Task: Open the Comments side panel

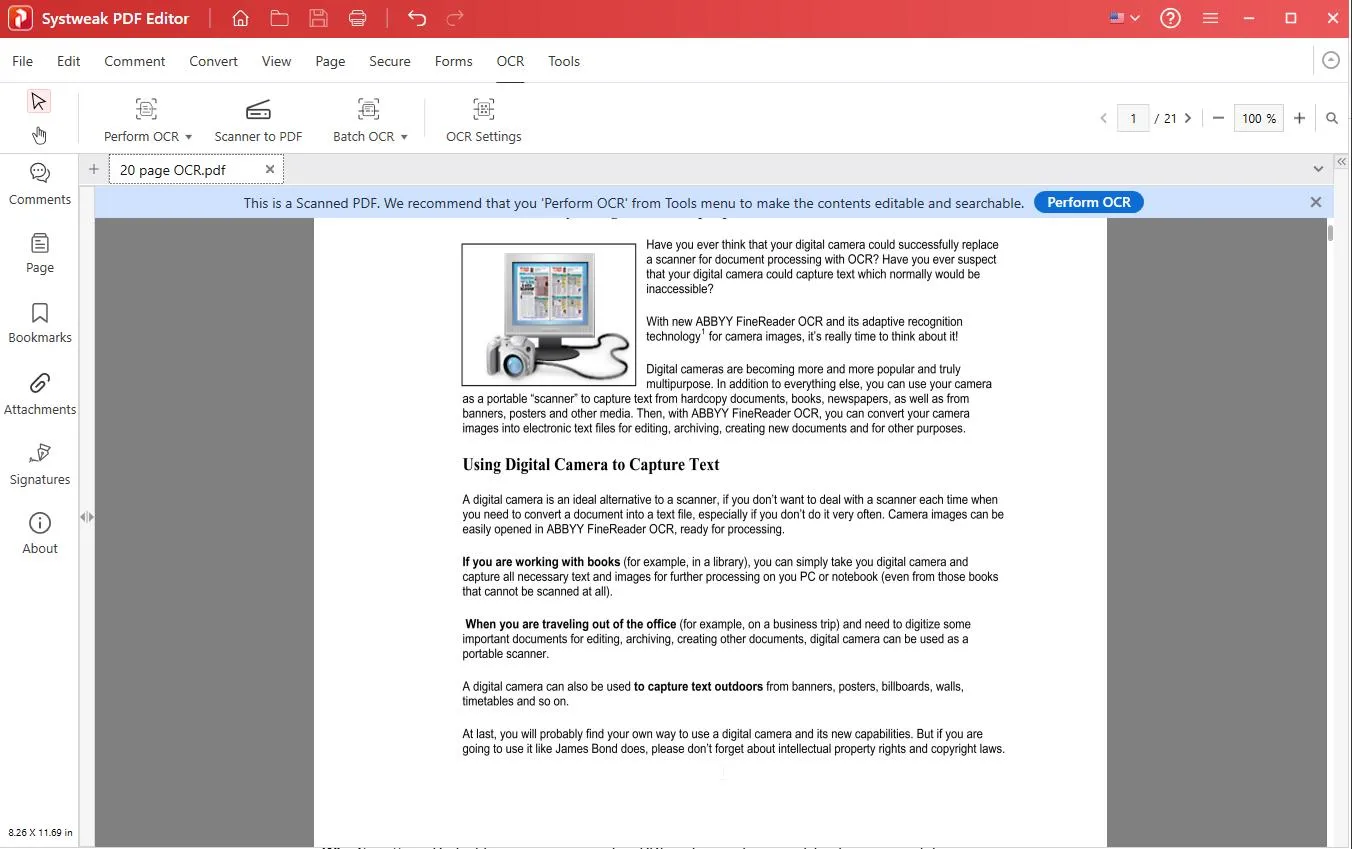Action: click(40, 184)
